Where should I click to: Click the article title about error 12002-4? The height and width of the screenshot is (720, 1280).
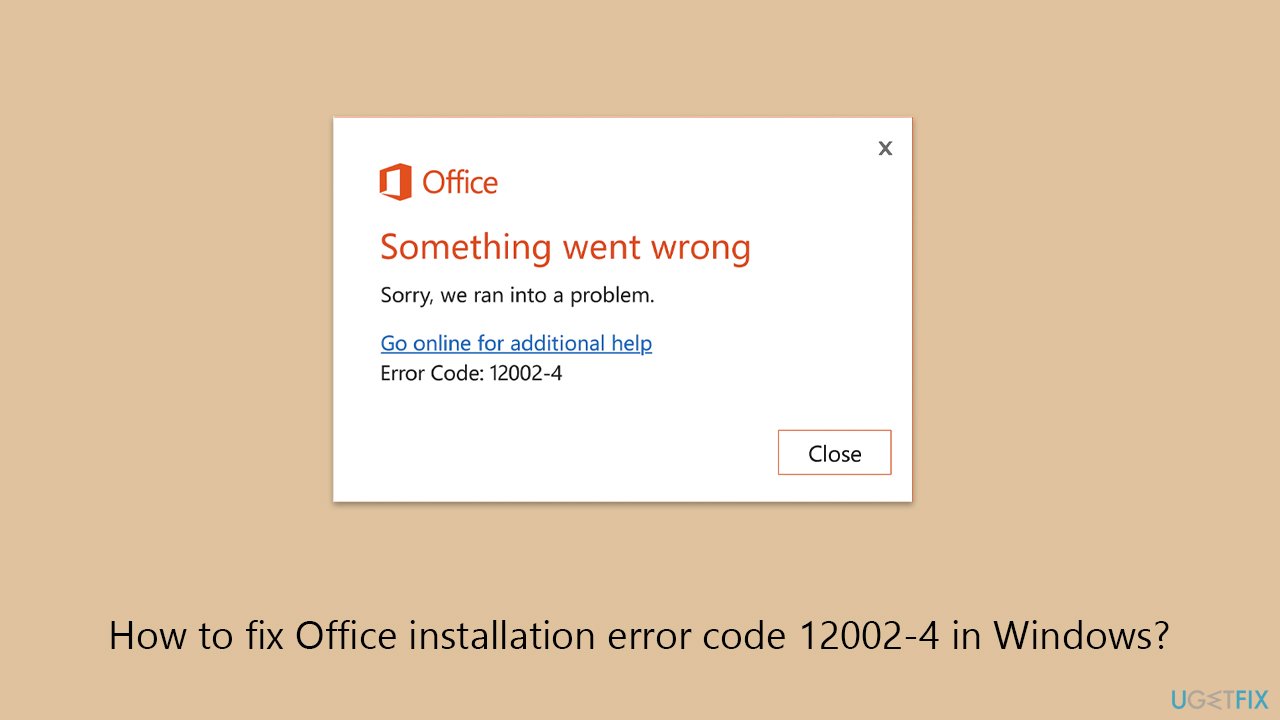[x=640, y=636]
